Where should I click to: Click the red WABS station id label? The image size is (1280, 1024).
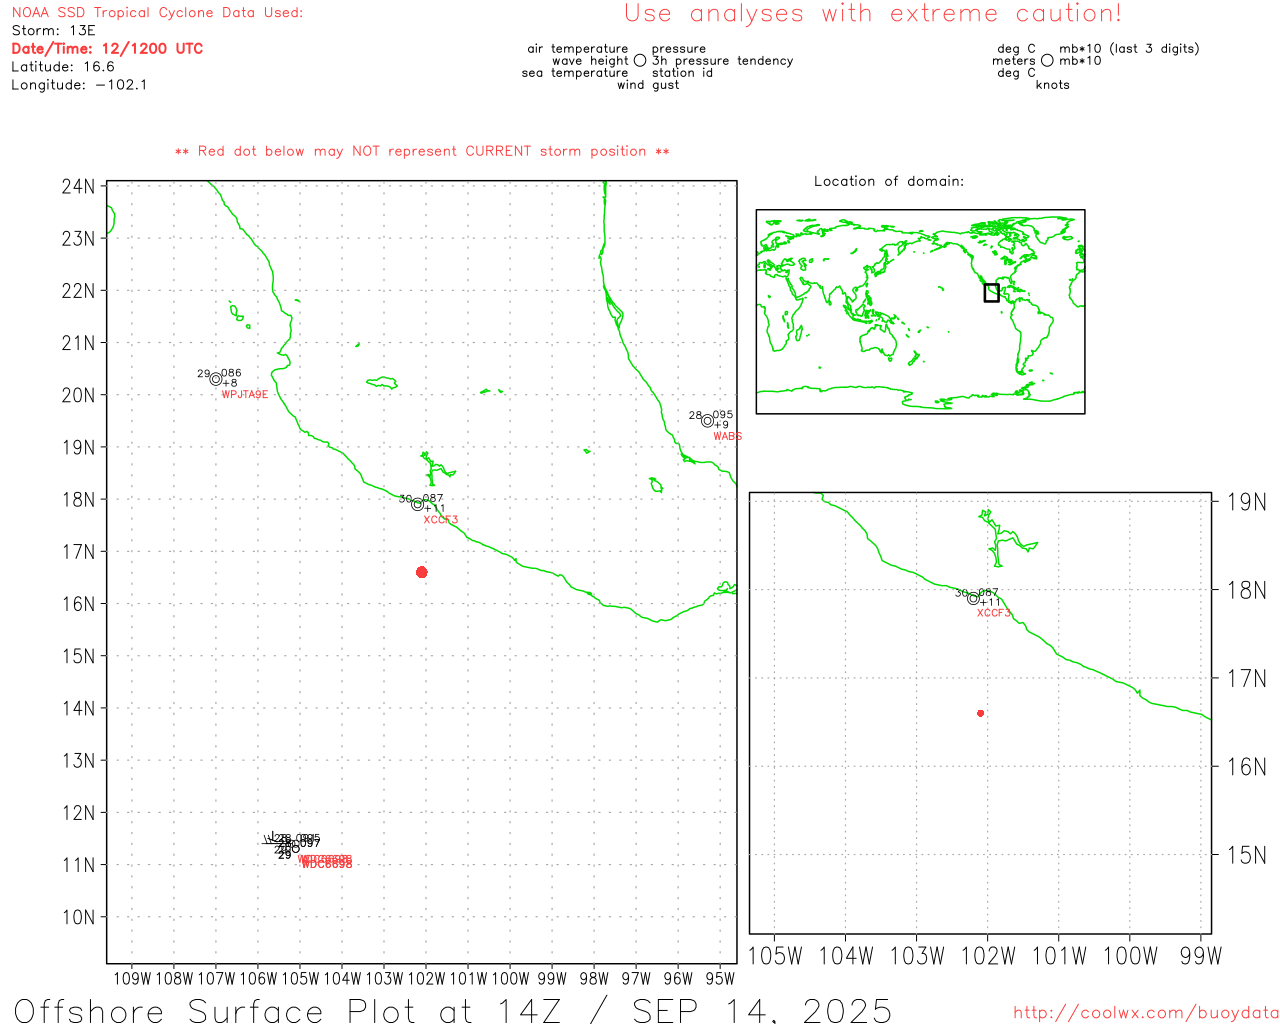[727, 436]
